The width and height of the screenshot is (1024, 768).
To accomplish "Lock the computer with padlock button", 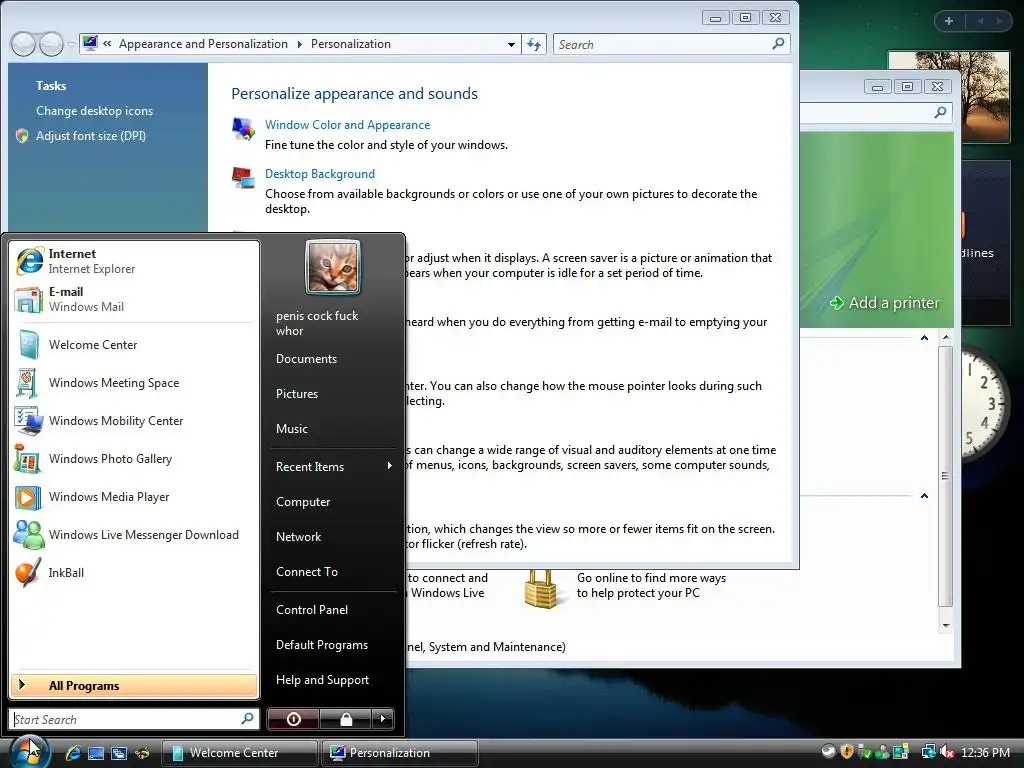I will 346,719.
